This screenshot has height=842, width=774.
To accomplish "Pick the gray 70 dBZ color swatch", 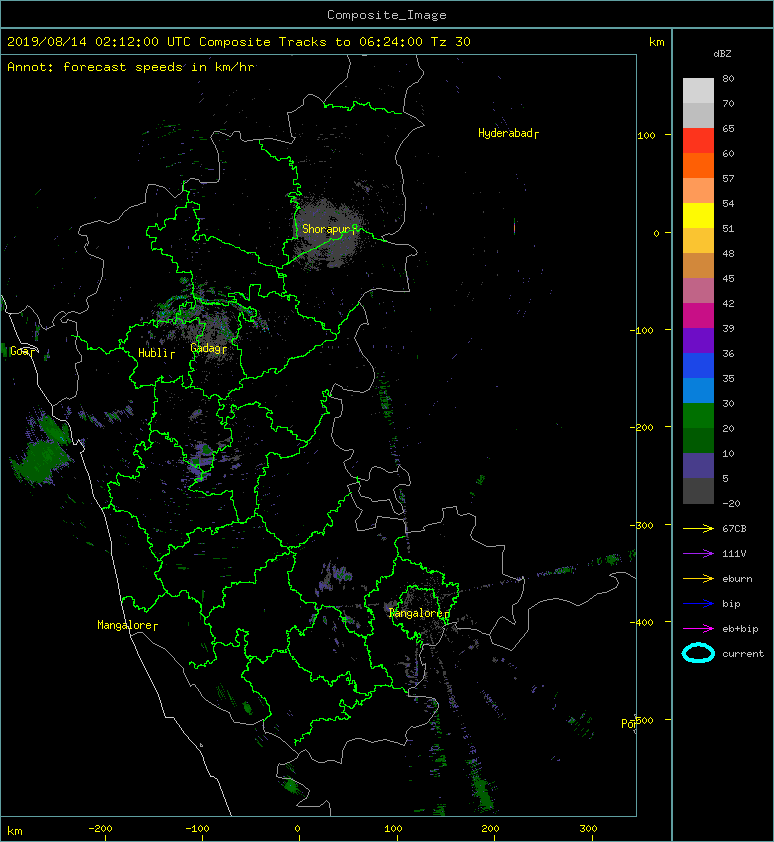I will [x=698, y=115].
